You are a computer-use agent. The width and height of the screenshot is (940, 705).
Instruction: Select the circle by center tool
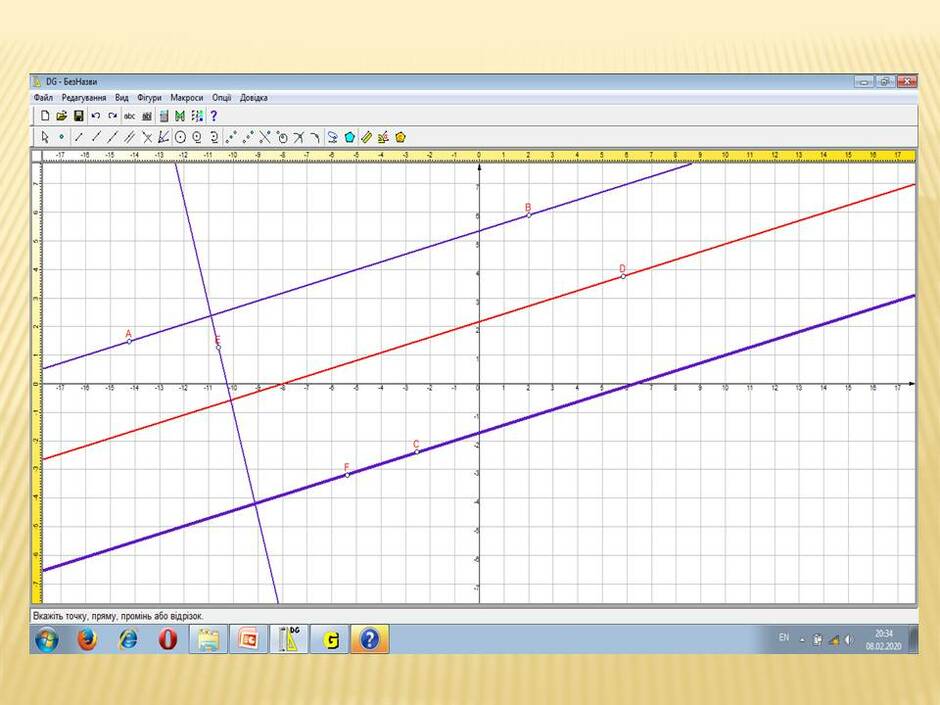(x=180, y=137)
